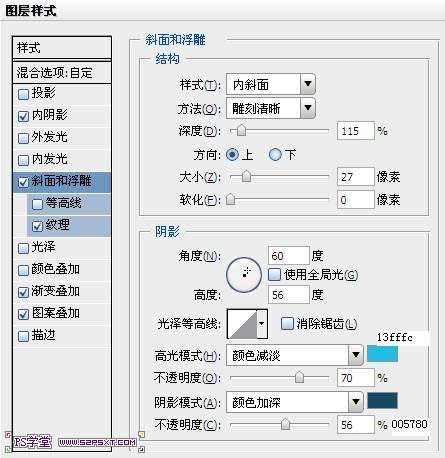Open the 纹理 sub-item settings
This screenshot has width=445, height=458.
[x=58, y=225]
